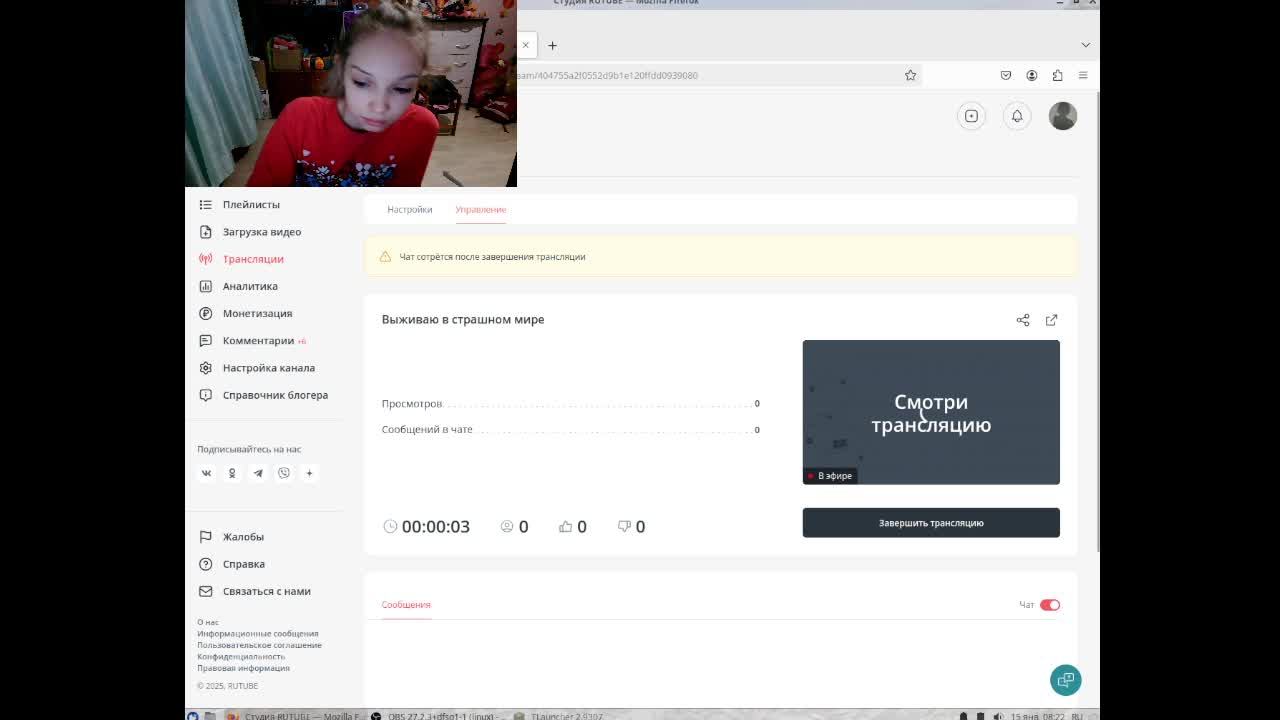Open stream in new window icon

(1051, 320)
